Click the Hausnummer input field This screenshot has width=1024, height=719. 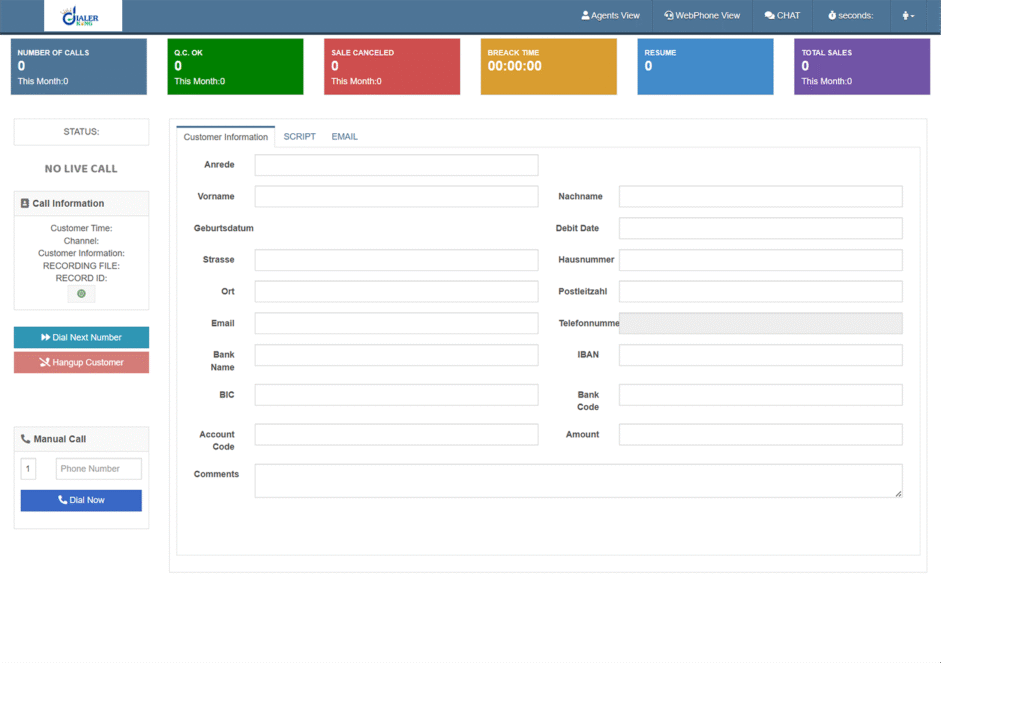coord(761,260)
